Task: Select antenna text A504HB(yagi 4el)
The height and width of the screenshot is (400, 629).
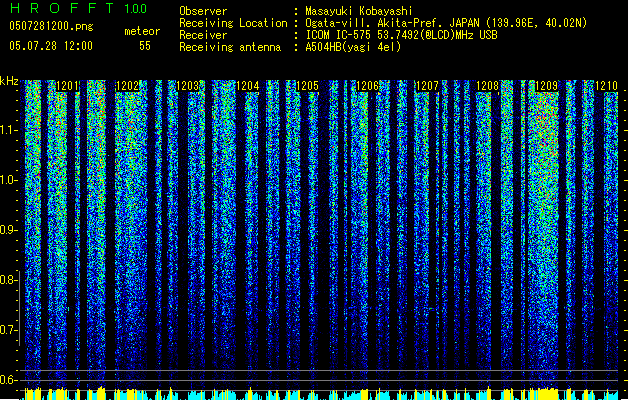Action: pos(353,47)
